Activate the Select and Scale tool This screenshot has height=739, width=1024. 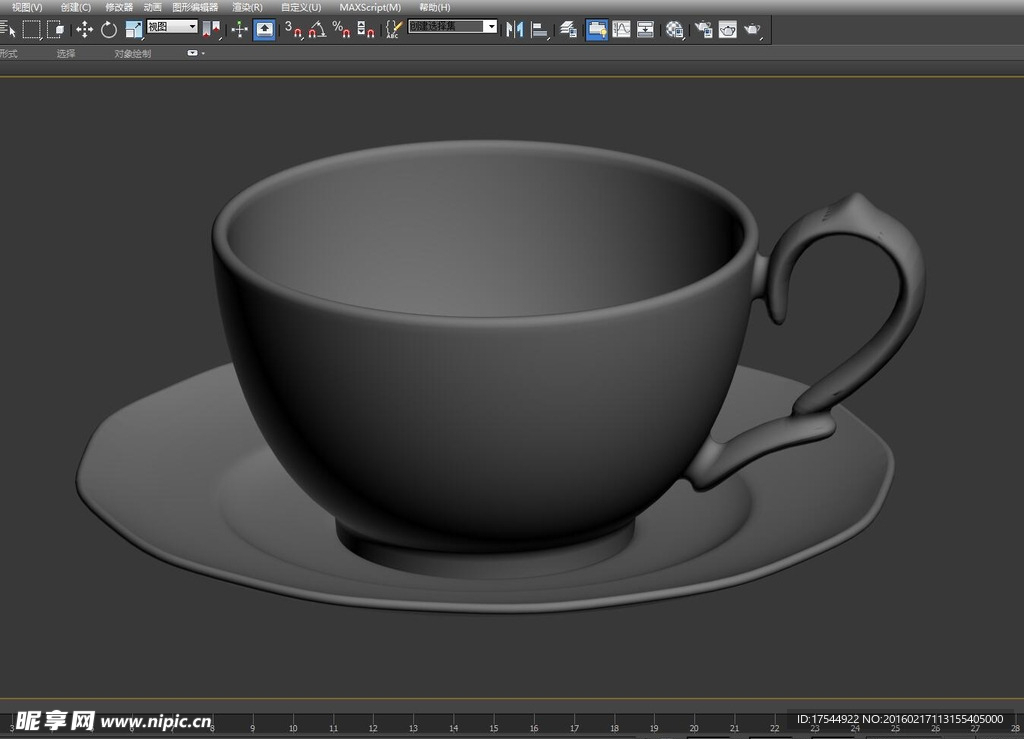pyautogui.click(x=134, y=29)
